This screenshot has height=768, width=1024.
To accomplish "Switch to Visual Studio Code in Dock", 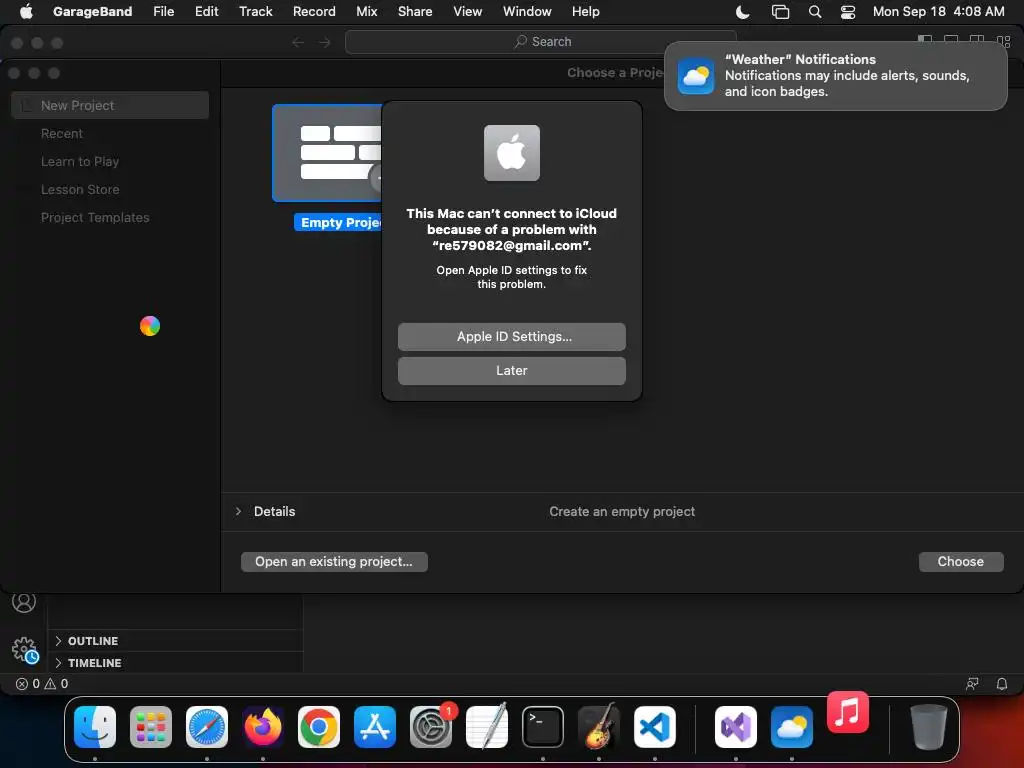I will tap(654, 727).
